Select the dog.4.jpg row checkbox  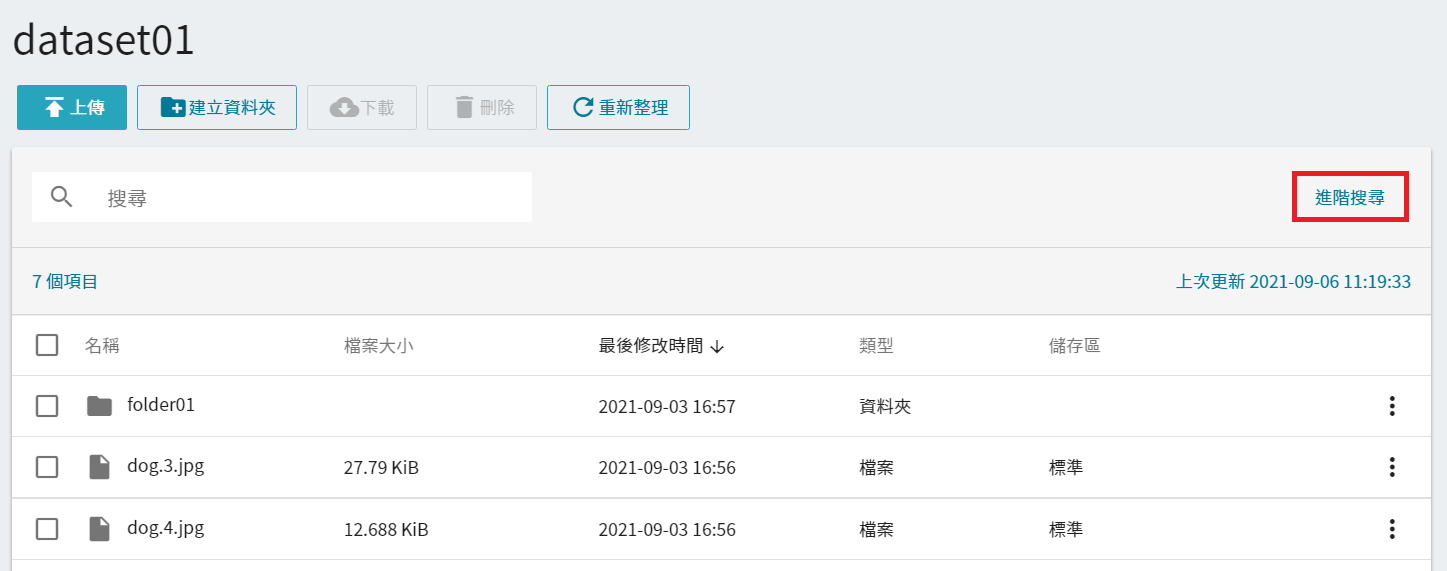point(47,529)
